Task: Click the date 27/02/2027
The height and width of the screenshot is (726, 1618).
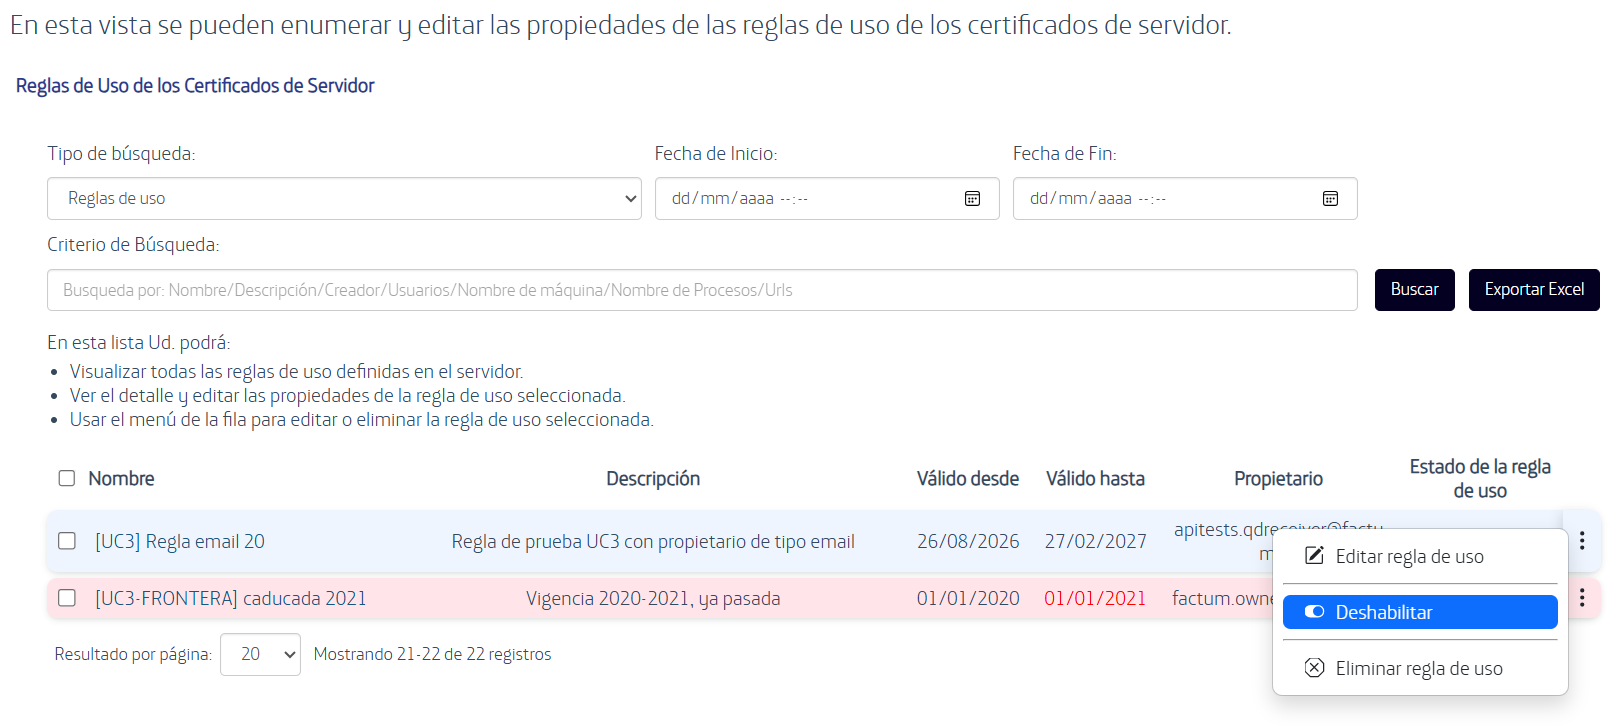Action: (x=1095, y=541)
